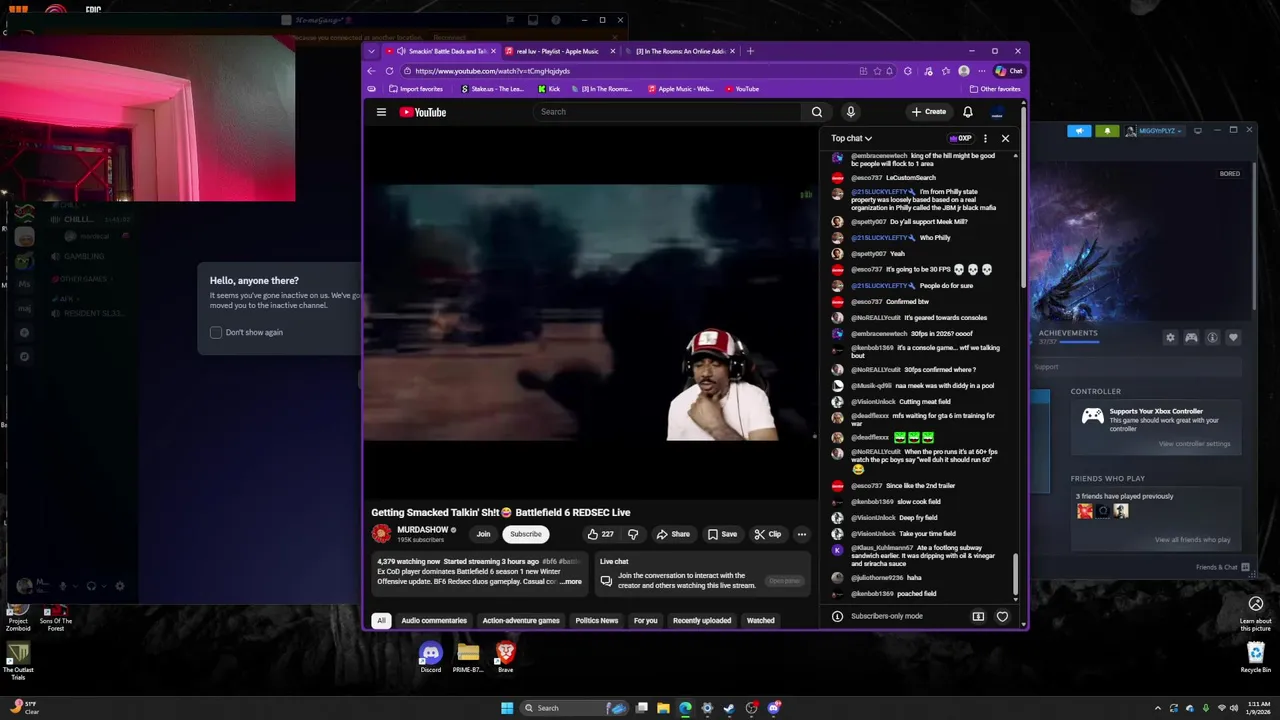Click the Steam taskbar icon
Image resolution: width=1280 pixels, height=720 pixels.
[729, 708]
